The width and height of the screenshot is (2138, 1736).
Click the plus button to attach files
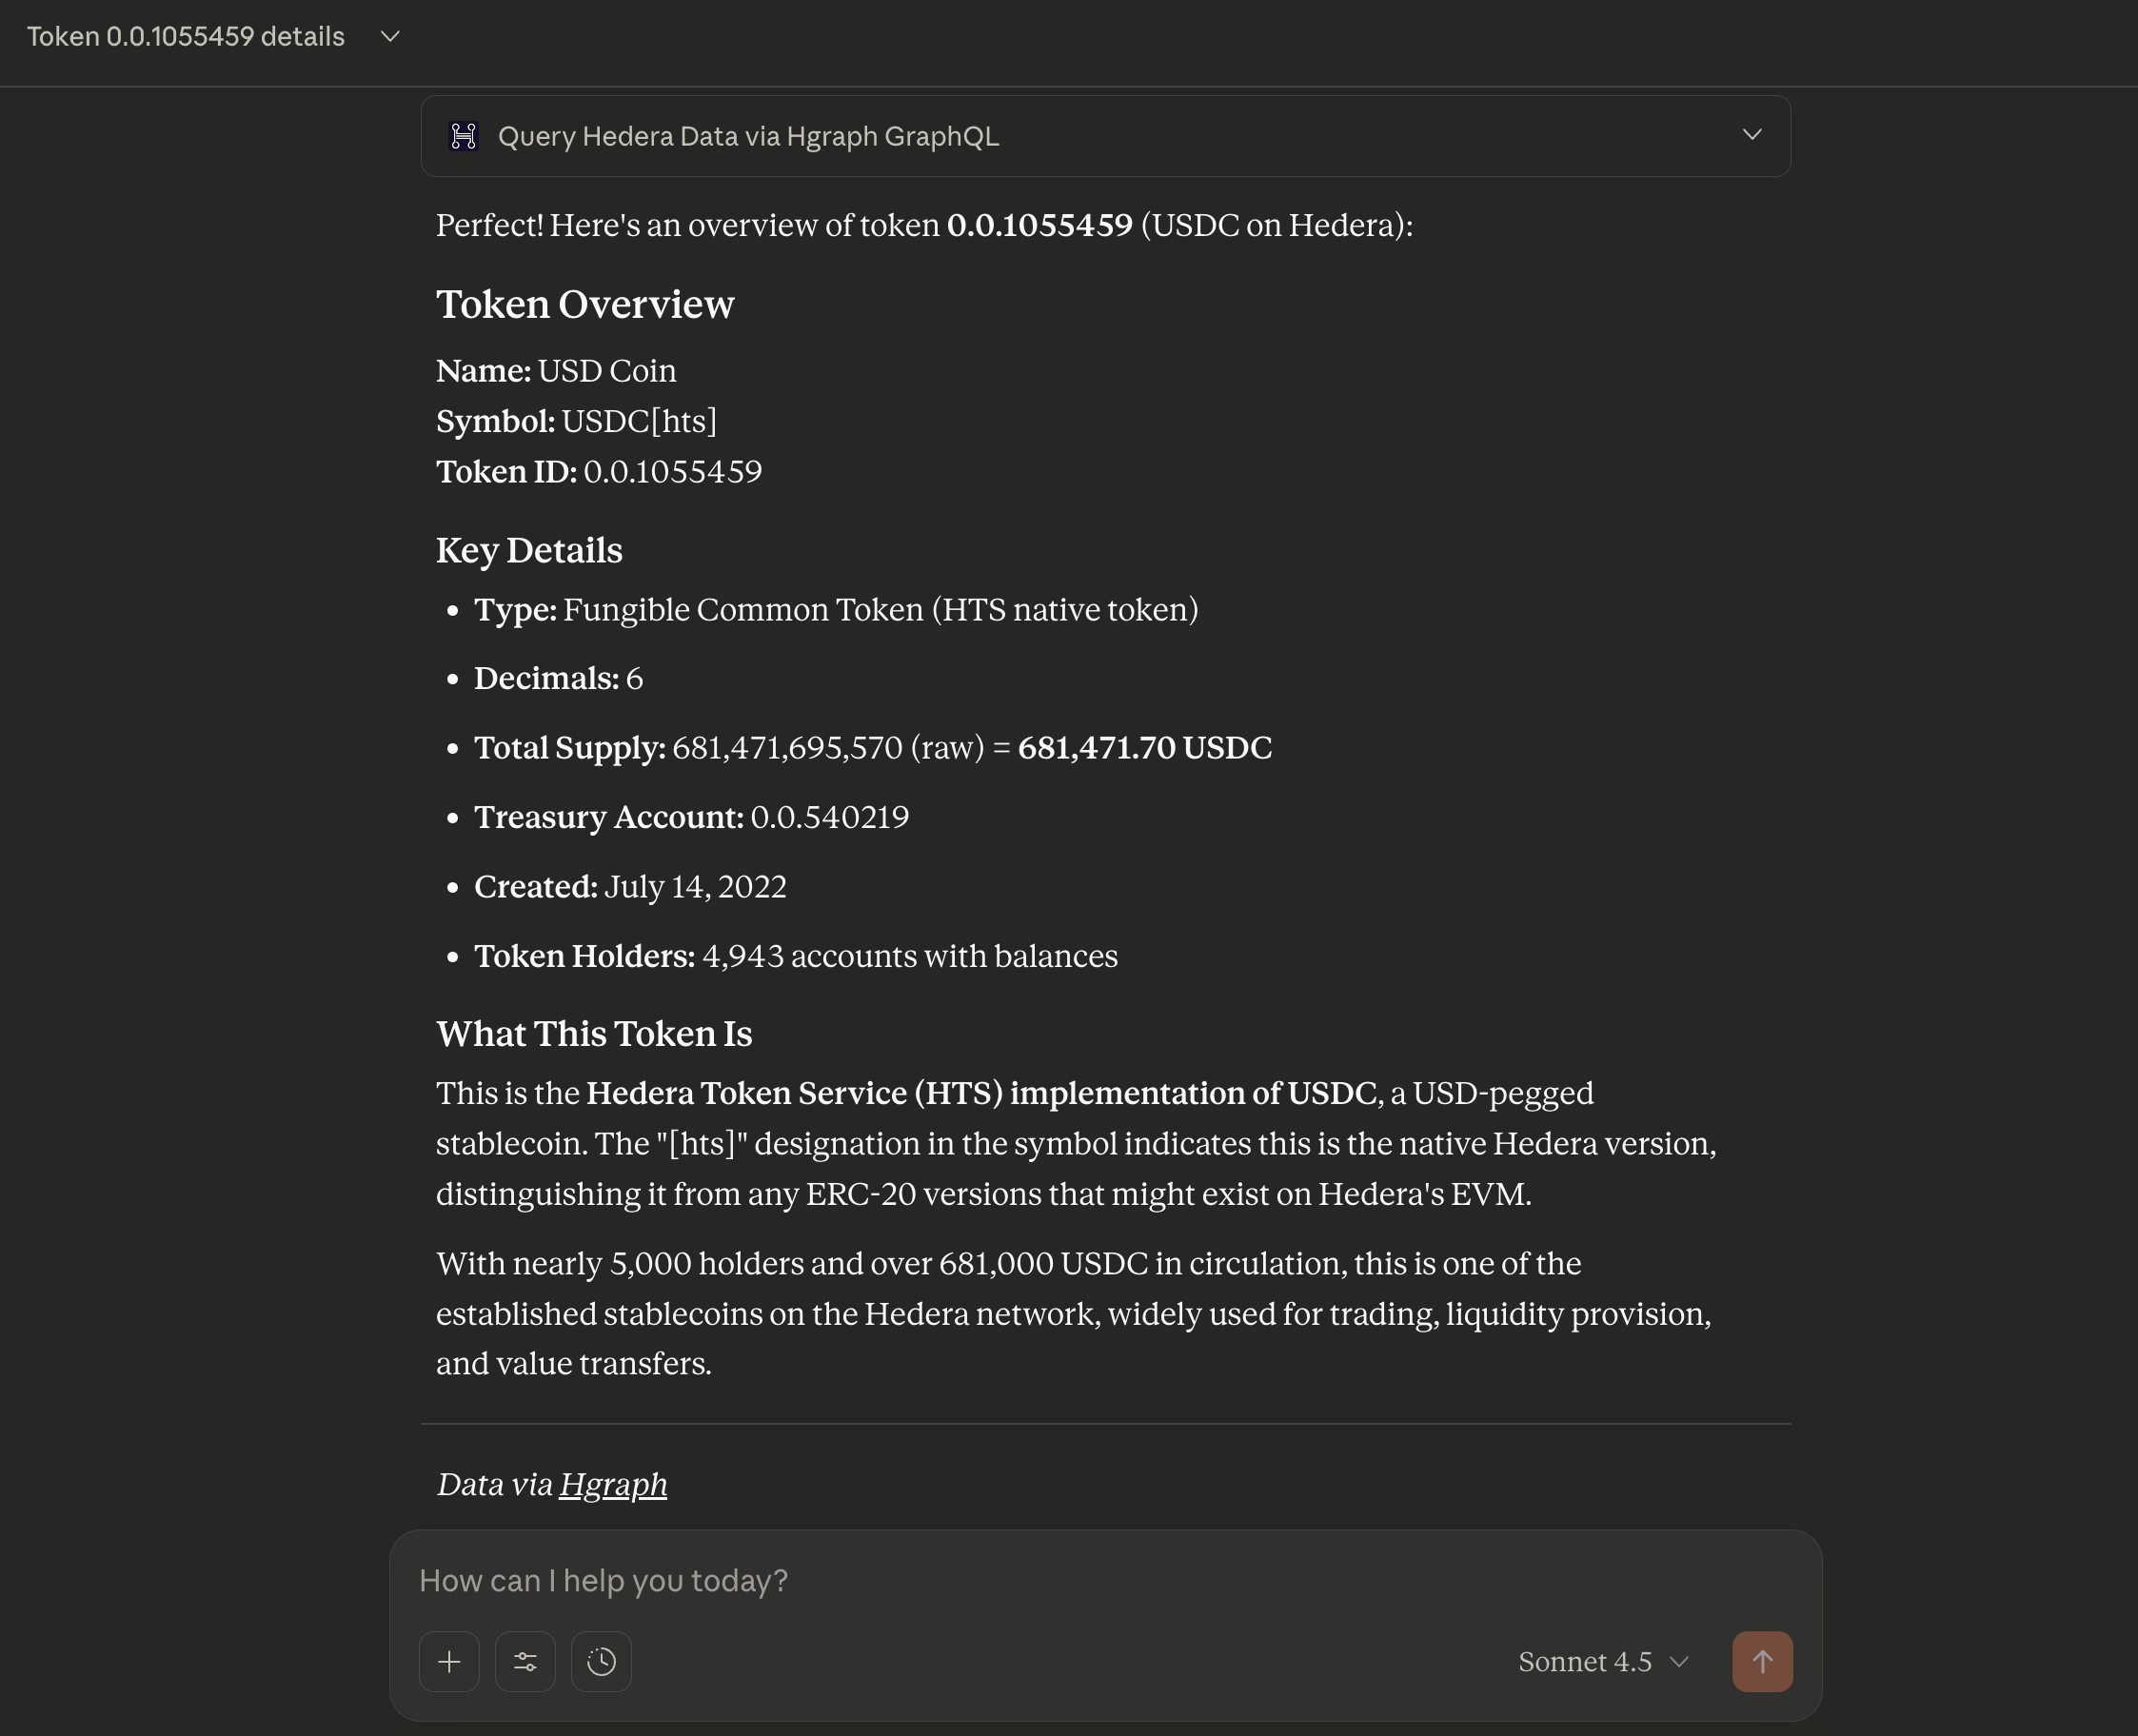click(449, 1661)
